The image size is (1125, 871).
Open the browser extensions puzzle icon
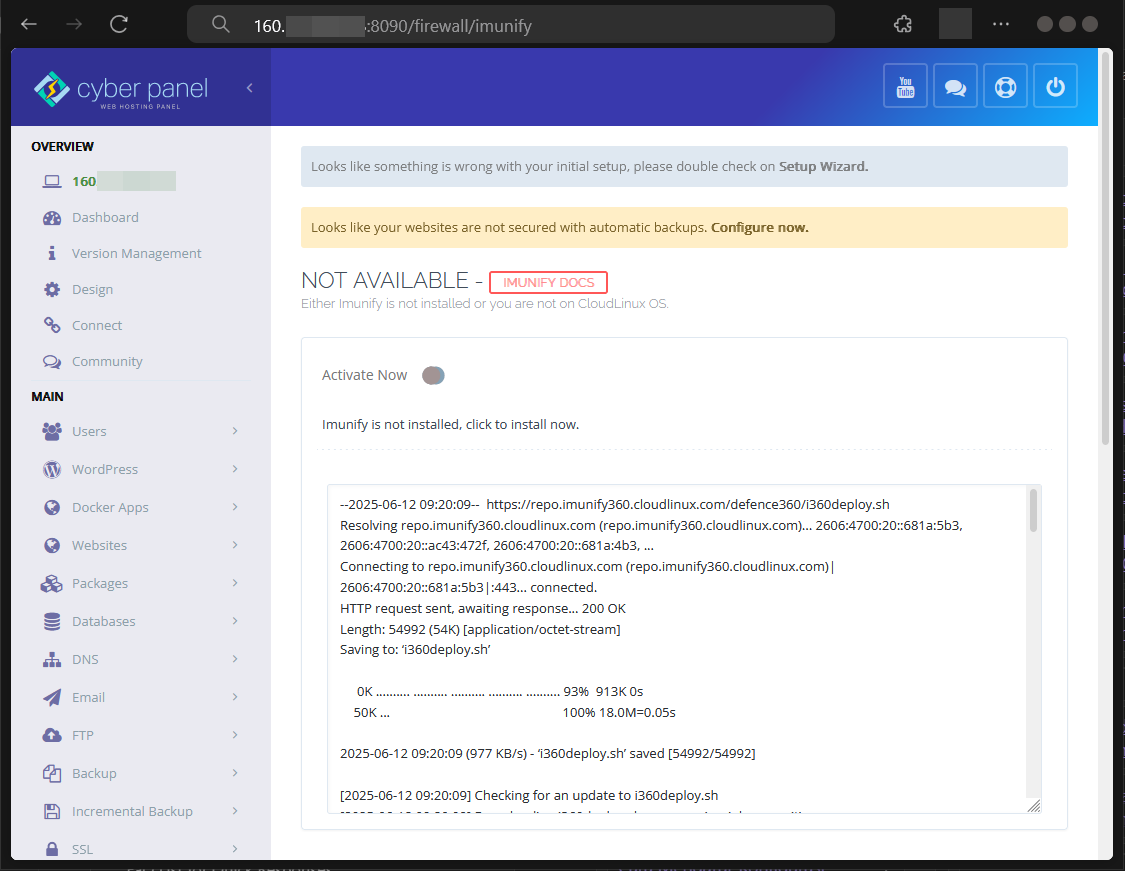903,24
